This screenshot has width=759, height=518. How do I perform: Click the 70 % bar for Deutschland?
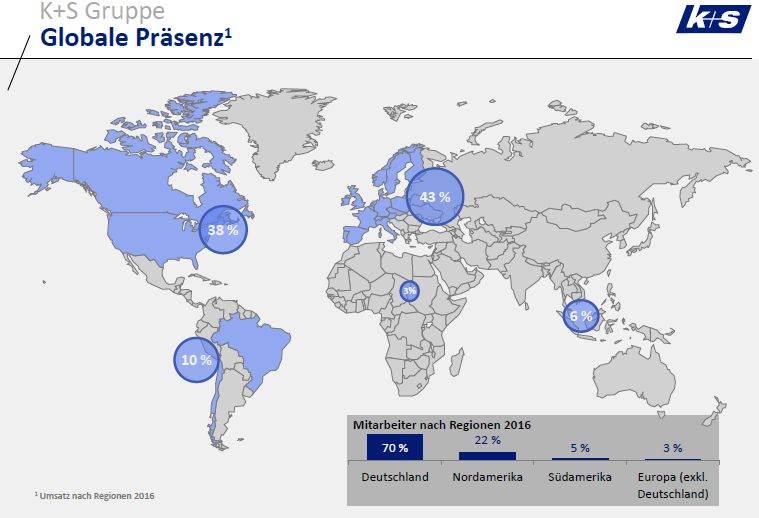tap(395, 447)
